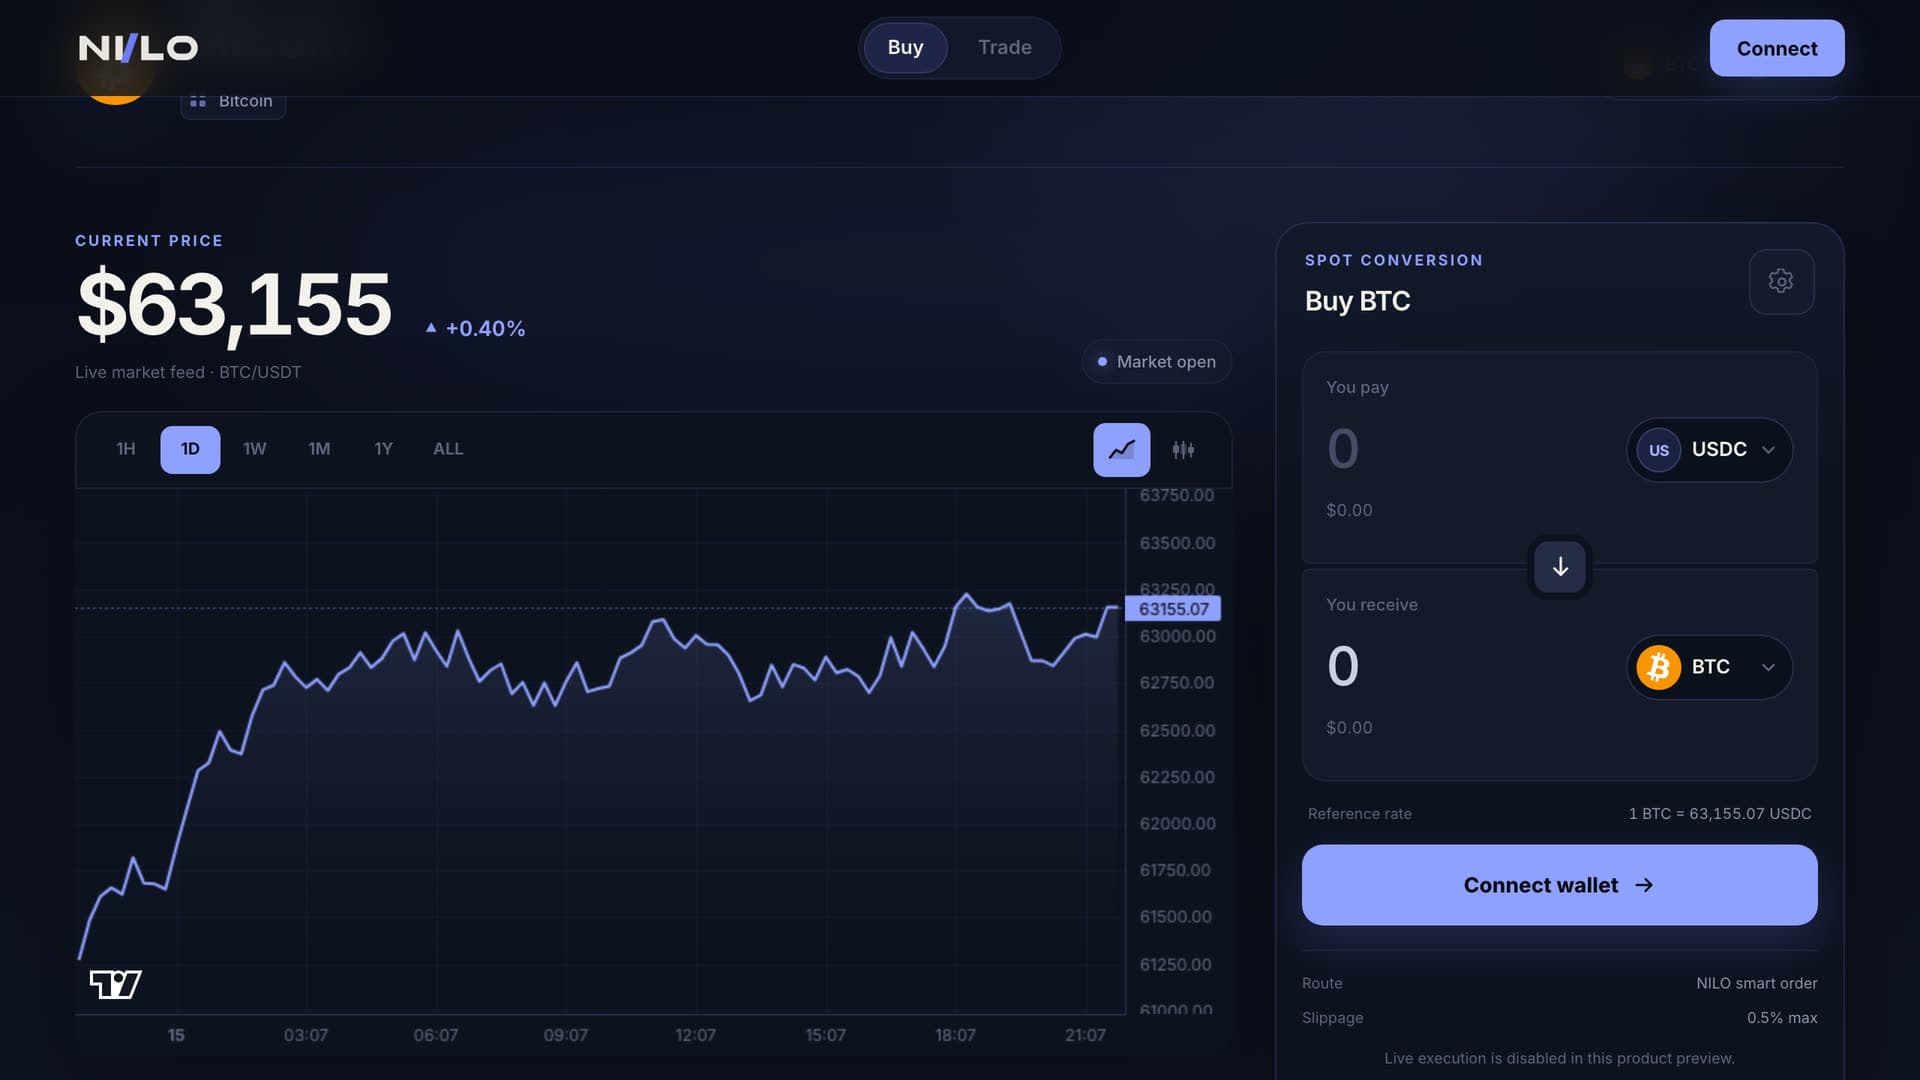
Task: Click the reference rate value 63,155.07 USDC
Action: 1720,814
